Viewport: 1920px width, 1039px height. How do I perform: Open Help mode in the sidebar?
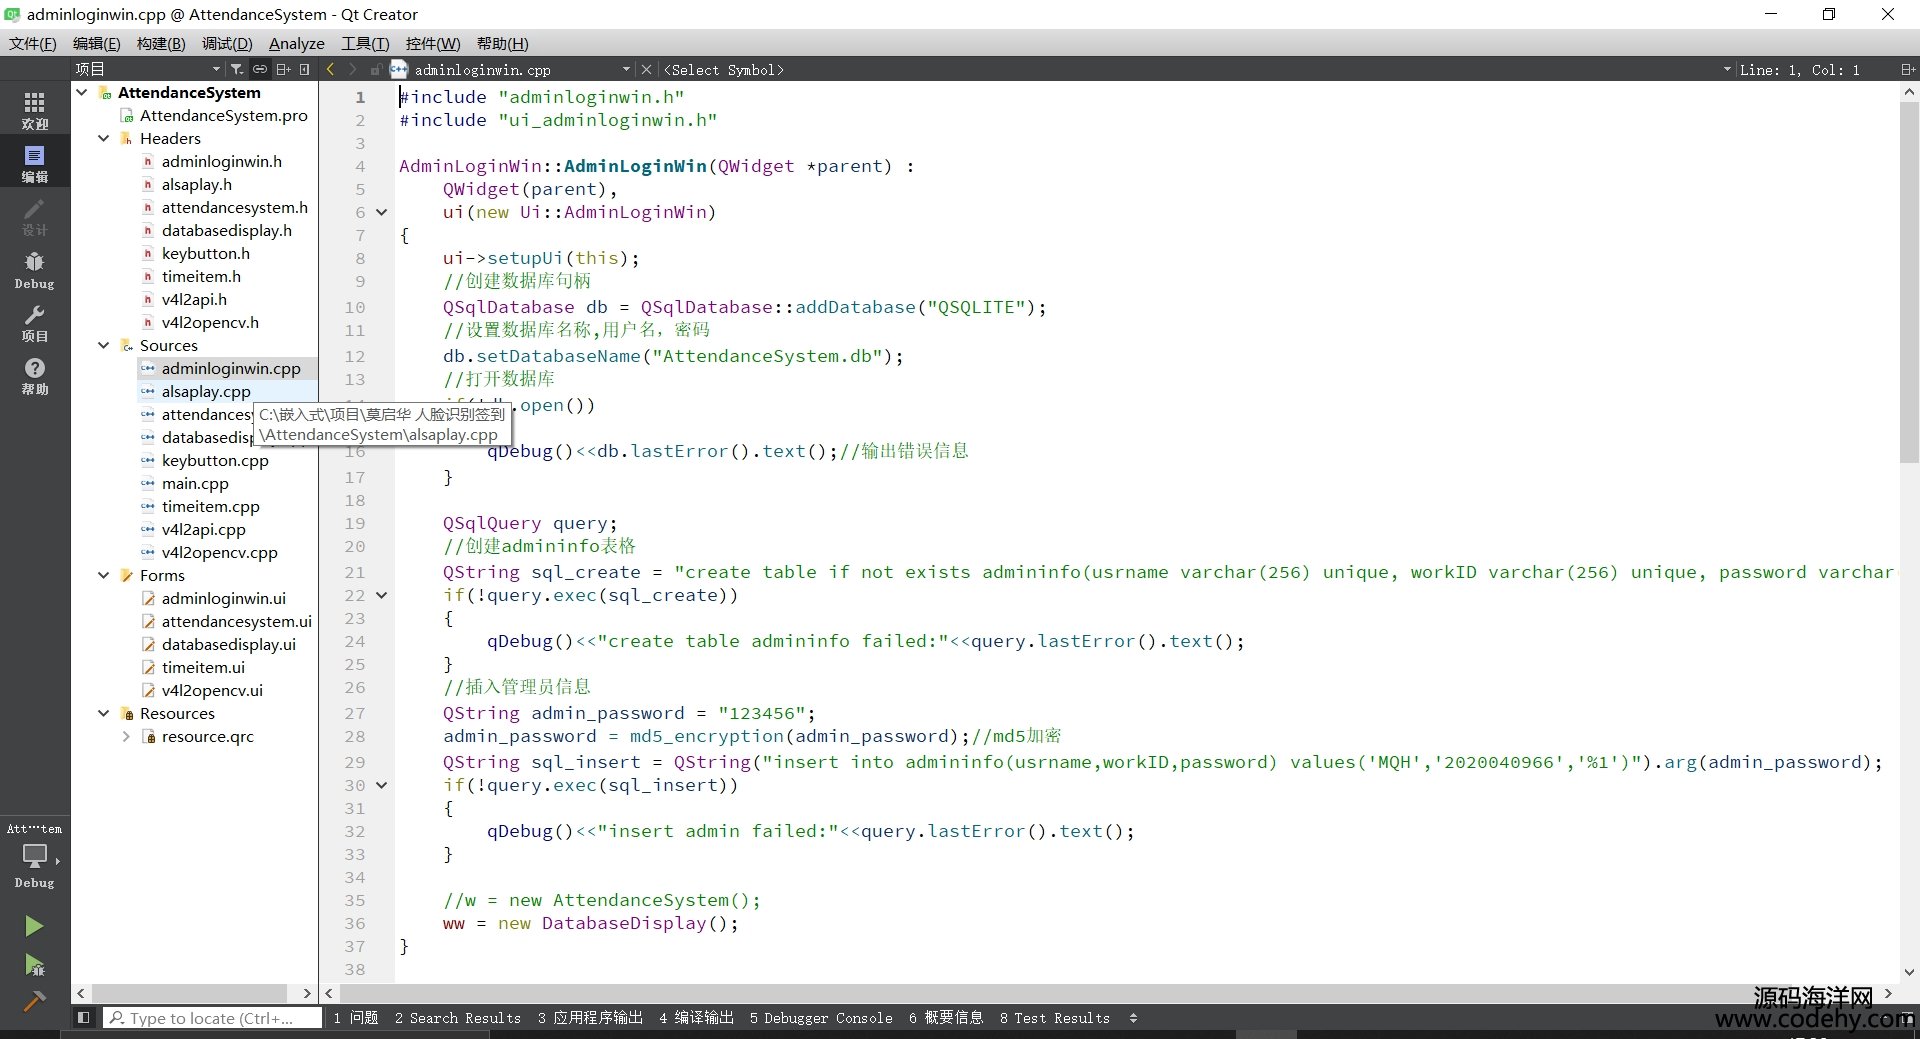click(x=34, y=376)
